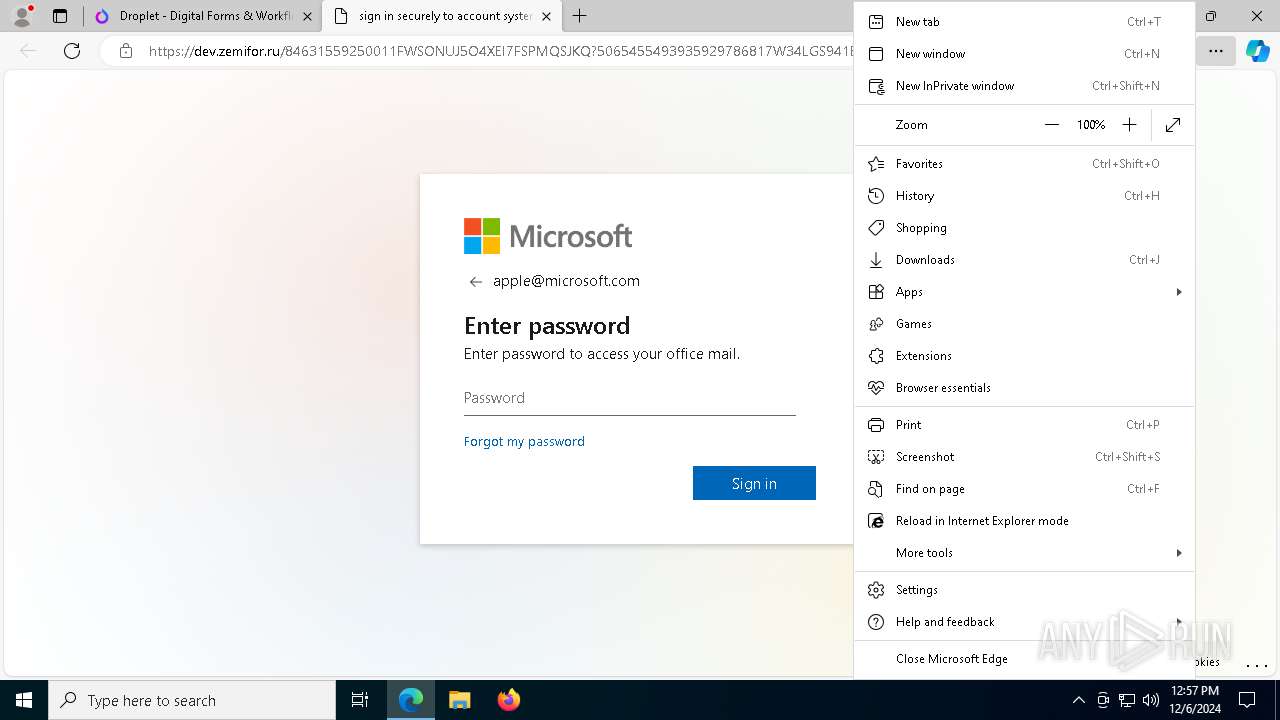
Task: Select Find on page
Action: pos(1024,489)
